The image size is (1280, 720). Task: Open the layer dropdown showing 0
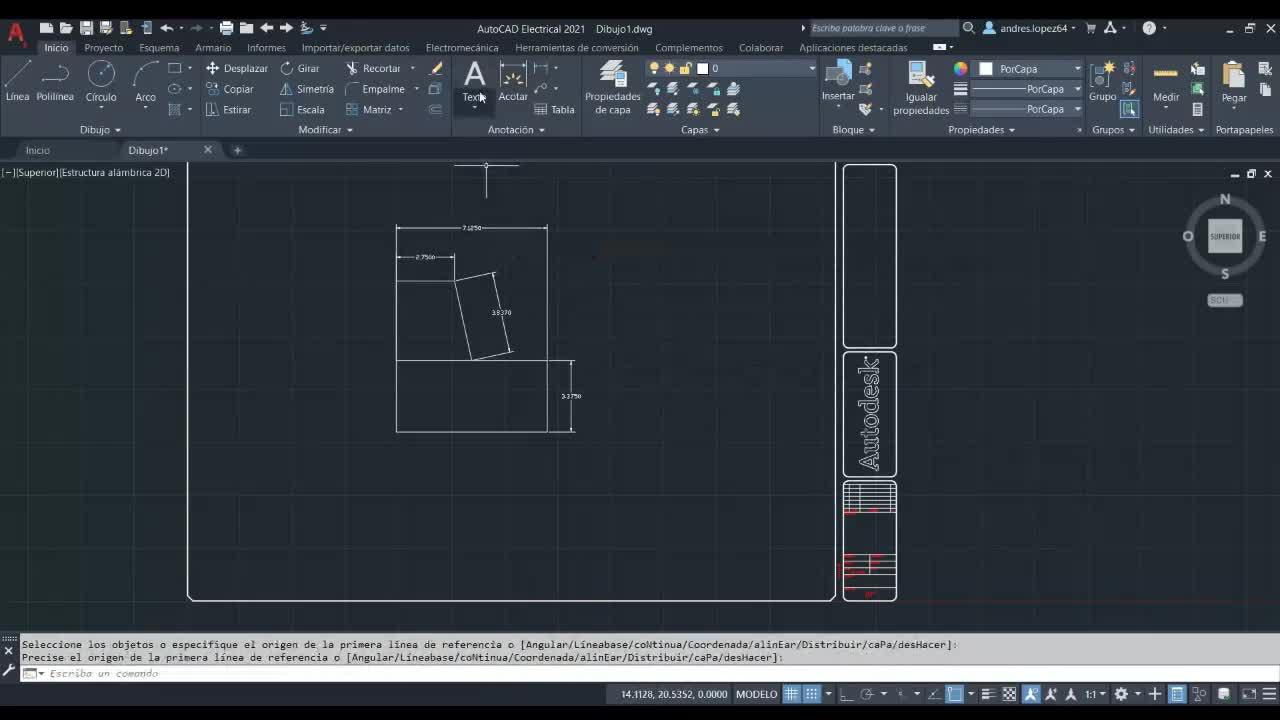coord(760,68)
